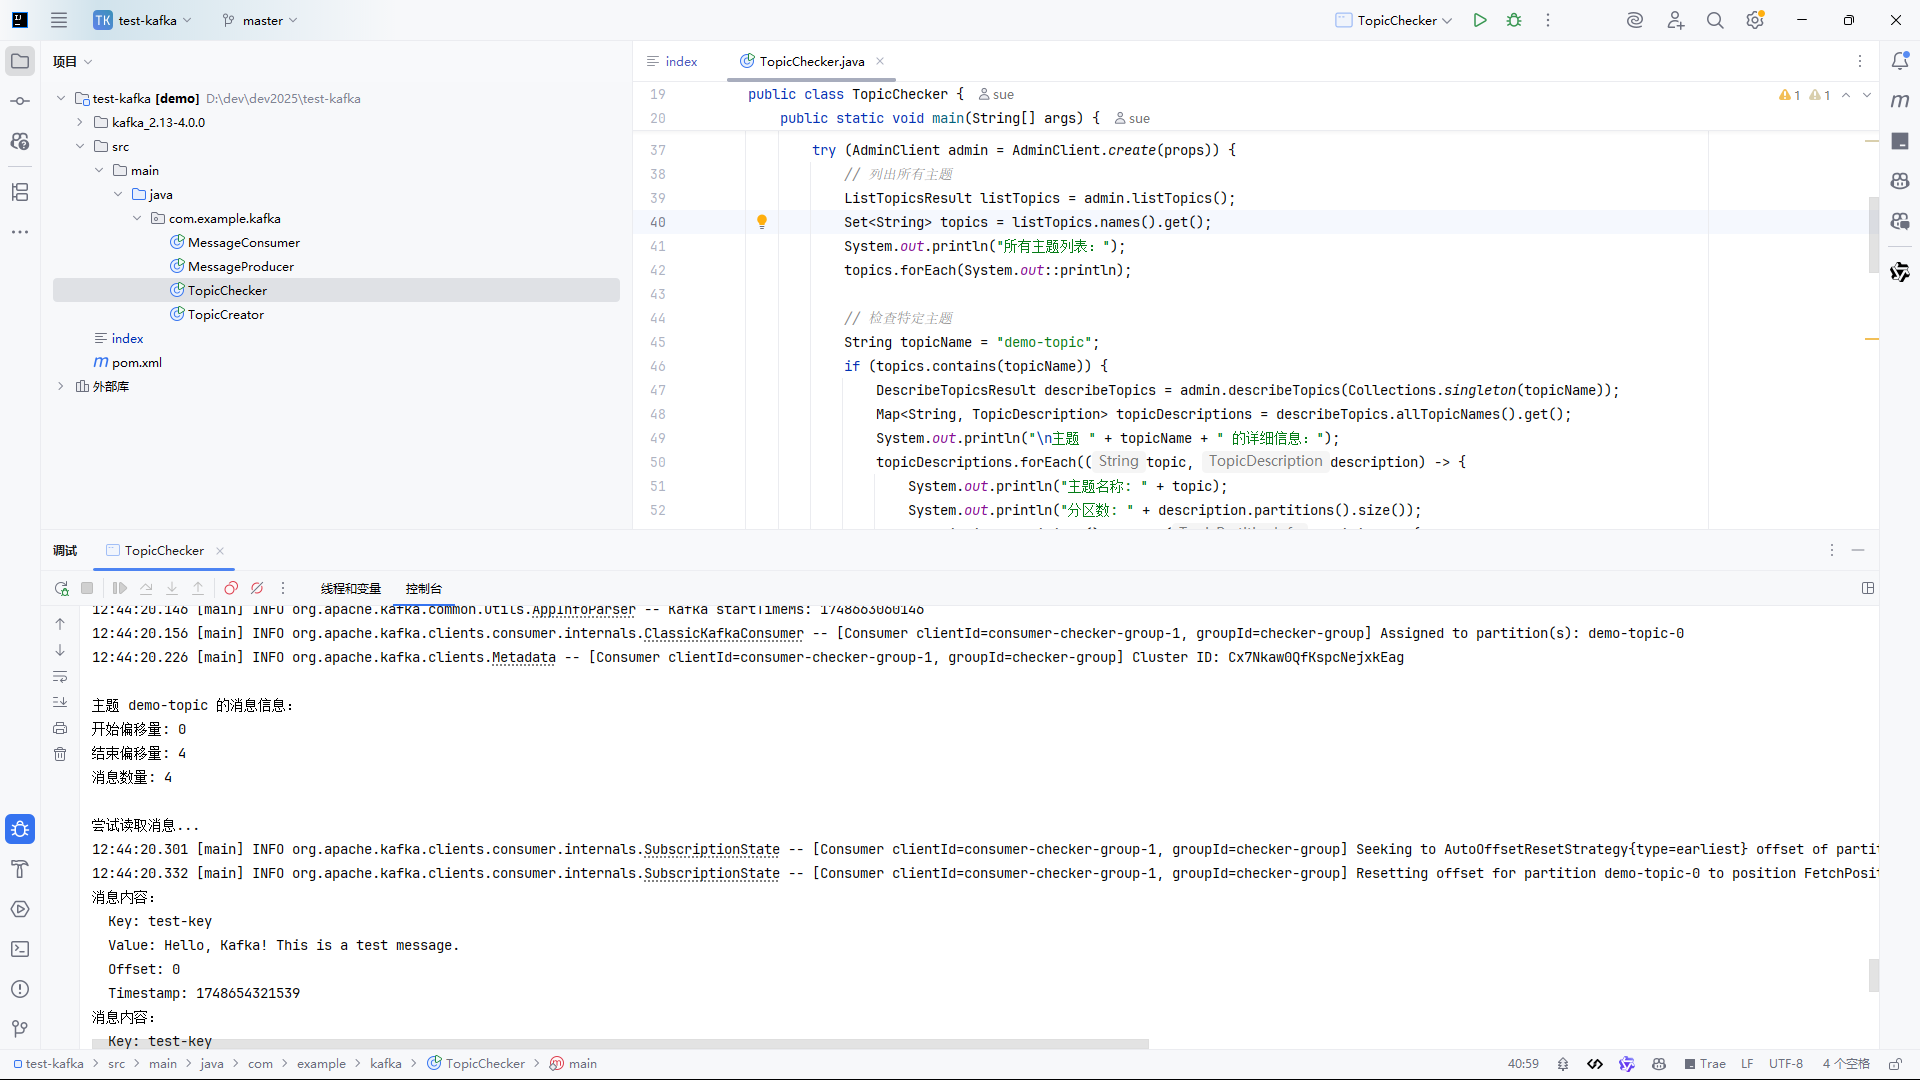Click ClassicKafkaConsumer link in console
1920x1080 pixels.
(x=724, y=633)
